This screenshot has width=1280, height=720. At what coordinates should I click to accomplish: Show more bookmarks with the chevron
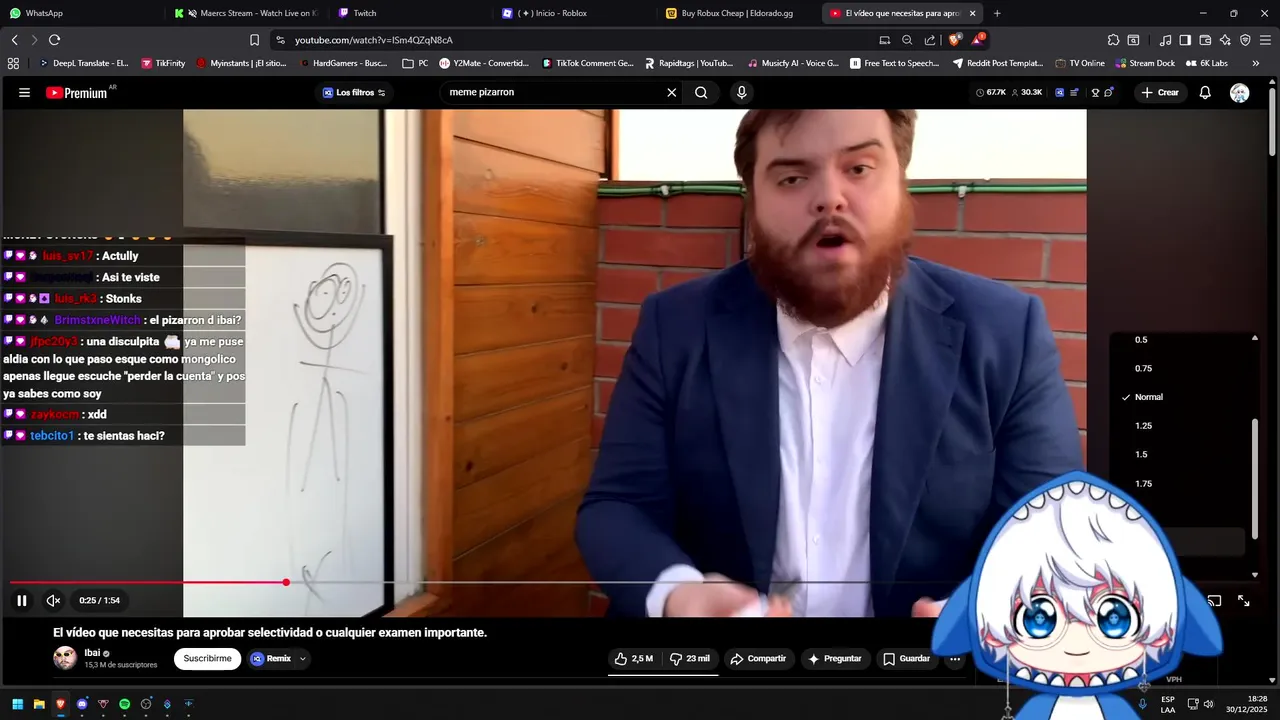[1256, 63]
